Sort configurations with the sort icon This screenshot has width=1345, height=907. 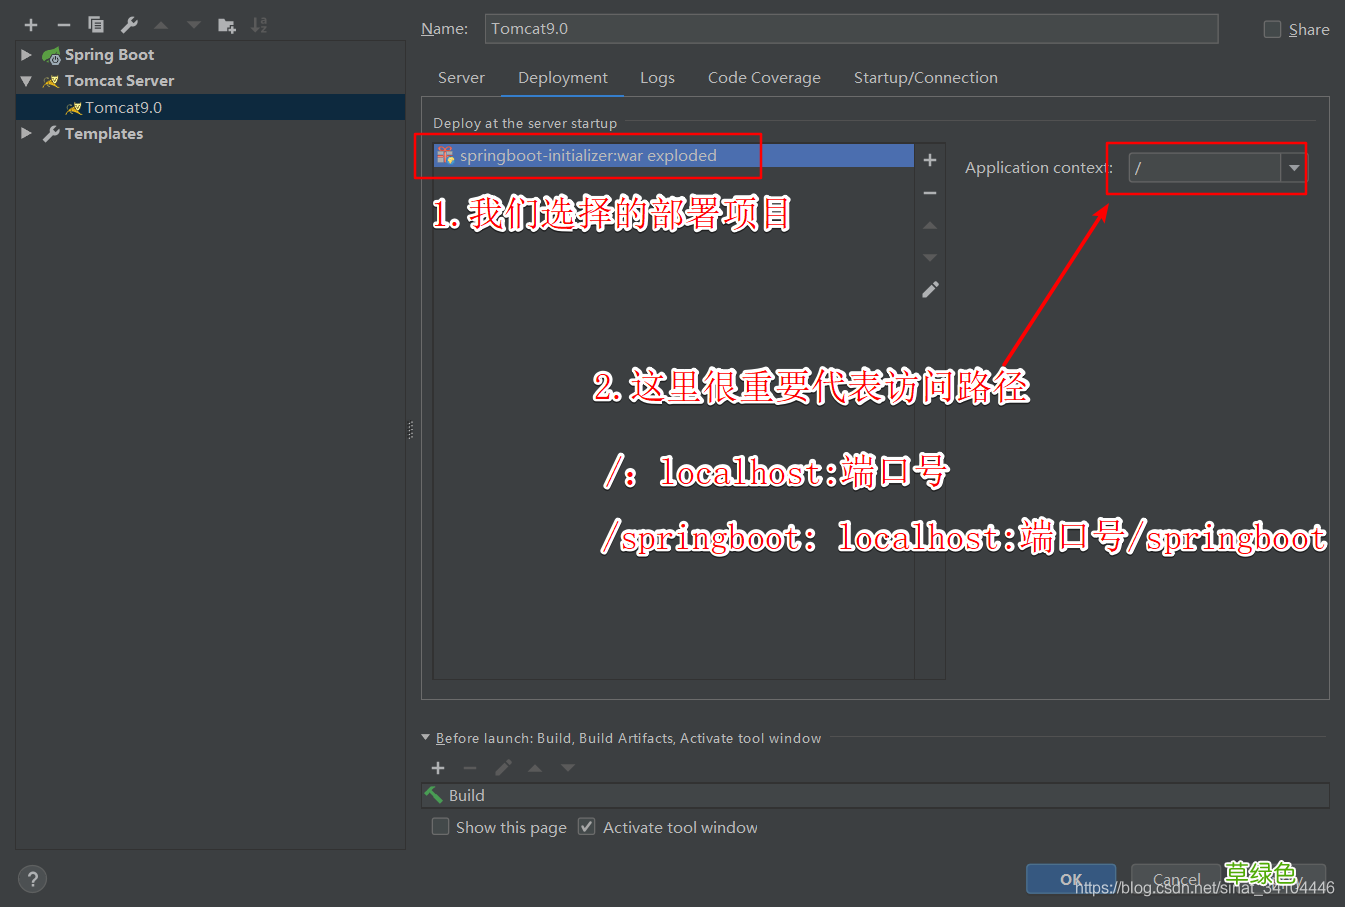point(258,24)
